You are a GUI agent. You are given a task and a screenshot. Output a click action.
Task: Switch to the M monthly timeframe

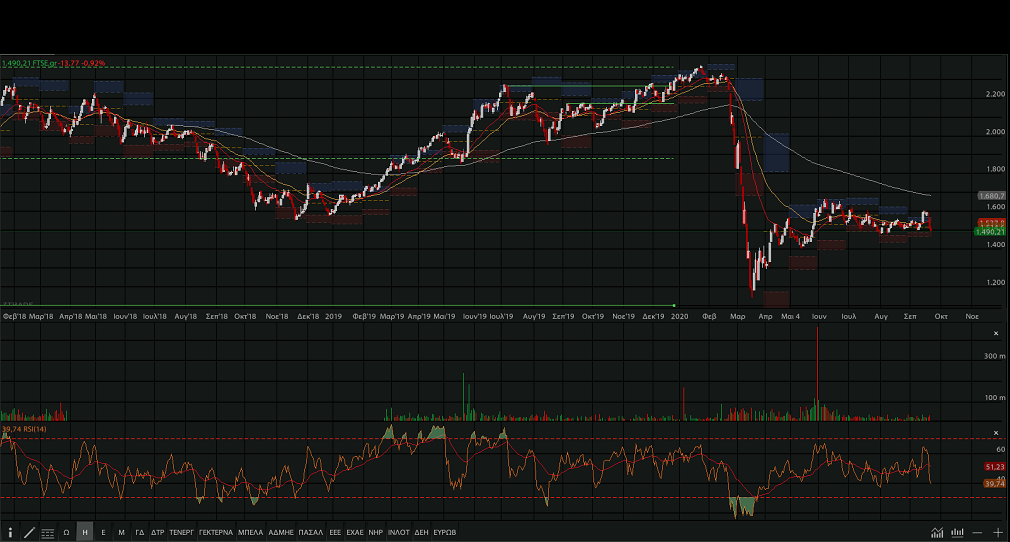tap(121, 533)
